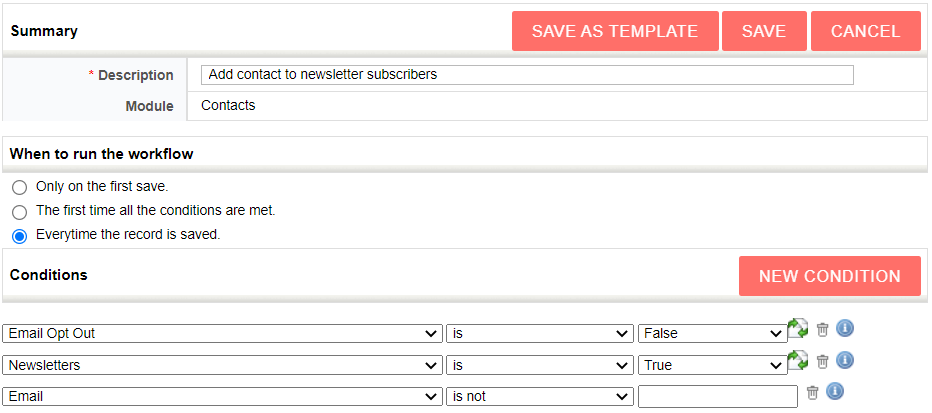Viewport: 932px width, 413px height.
Task: Click the refresh icon on Email Opt Out row
Action: (x=798, y=329)
